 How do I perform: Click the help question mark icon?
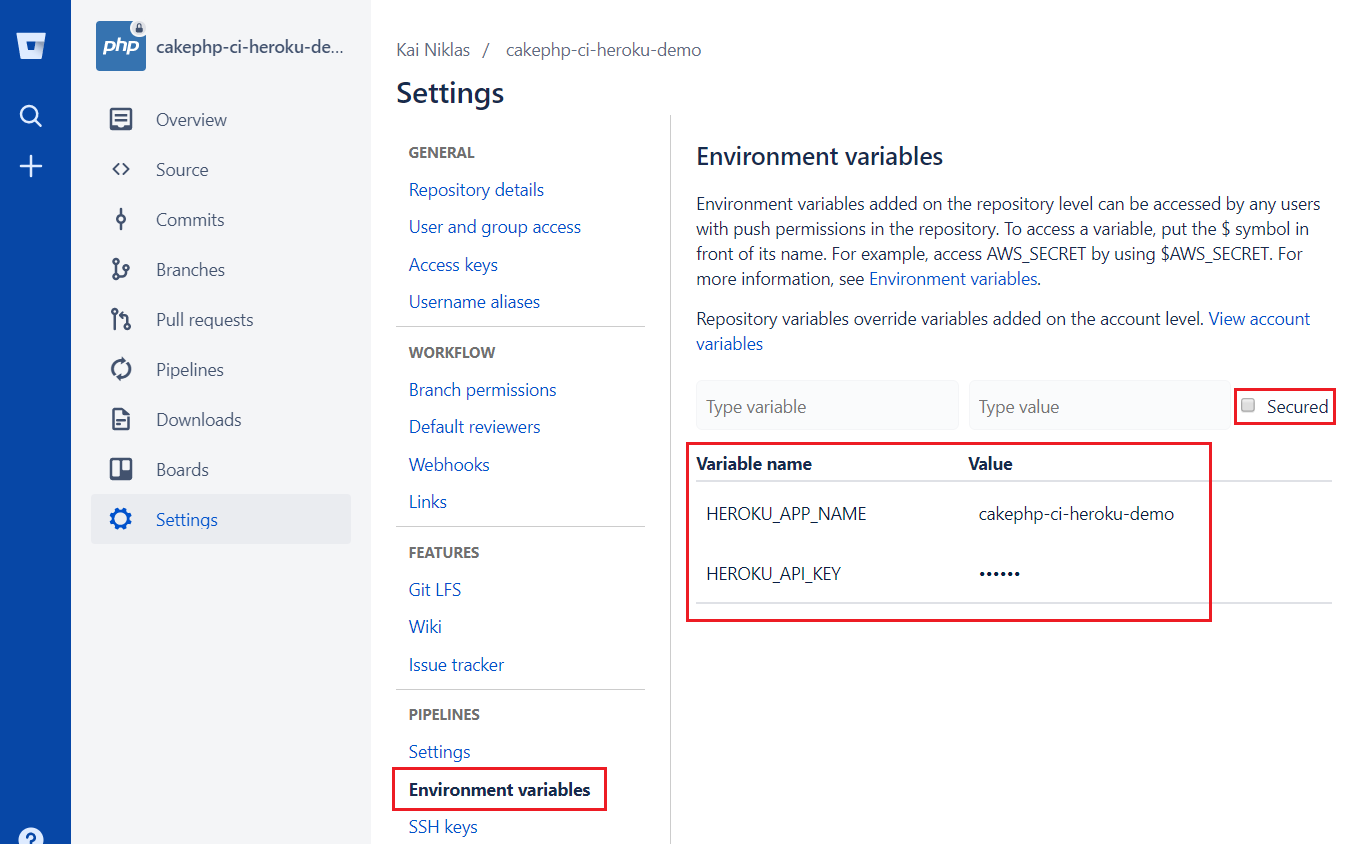tap(31, 836)
